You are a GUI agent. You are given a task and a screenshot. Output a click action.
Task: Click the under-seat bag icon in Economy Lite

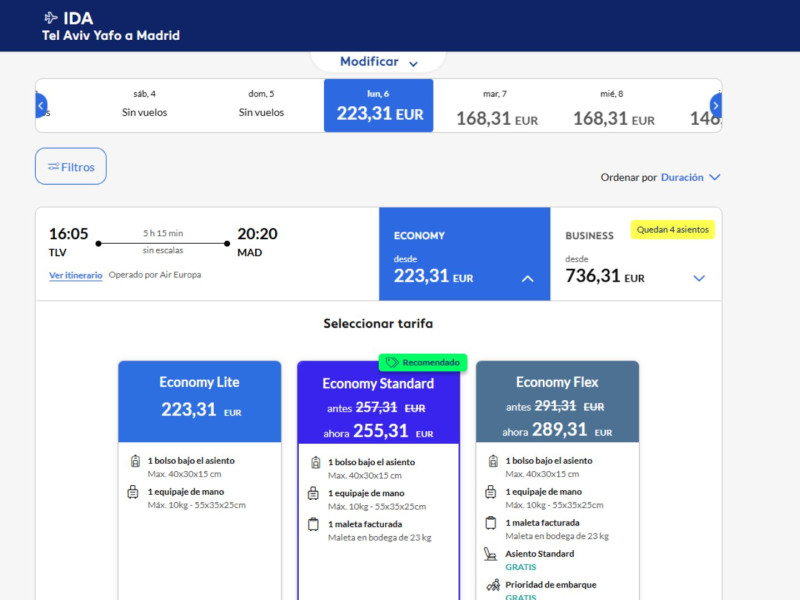pos(134,461)
